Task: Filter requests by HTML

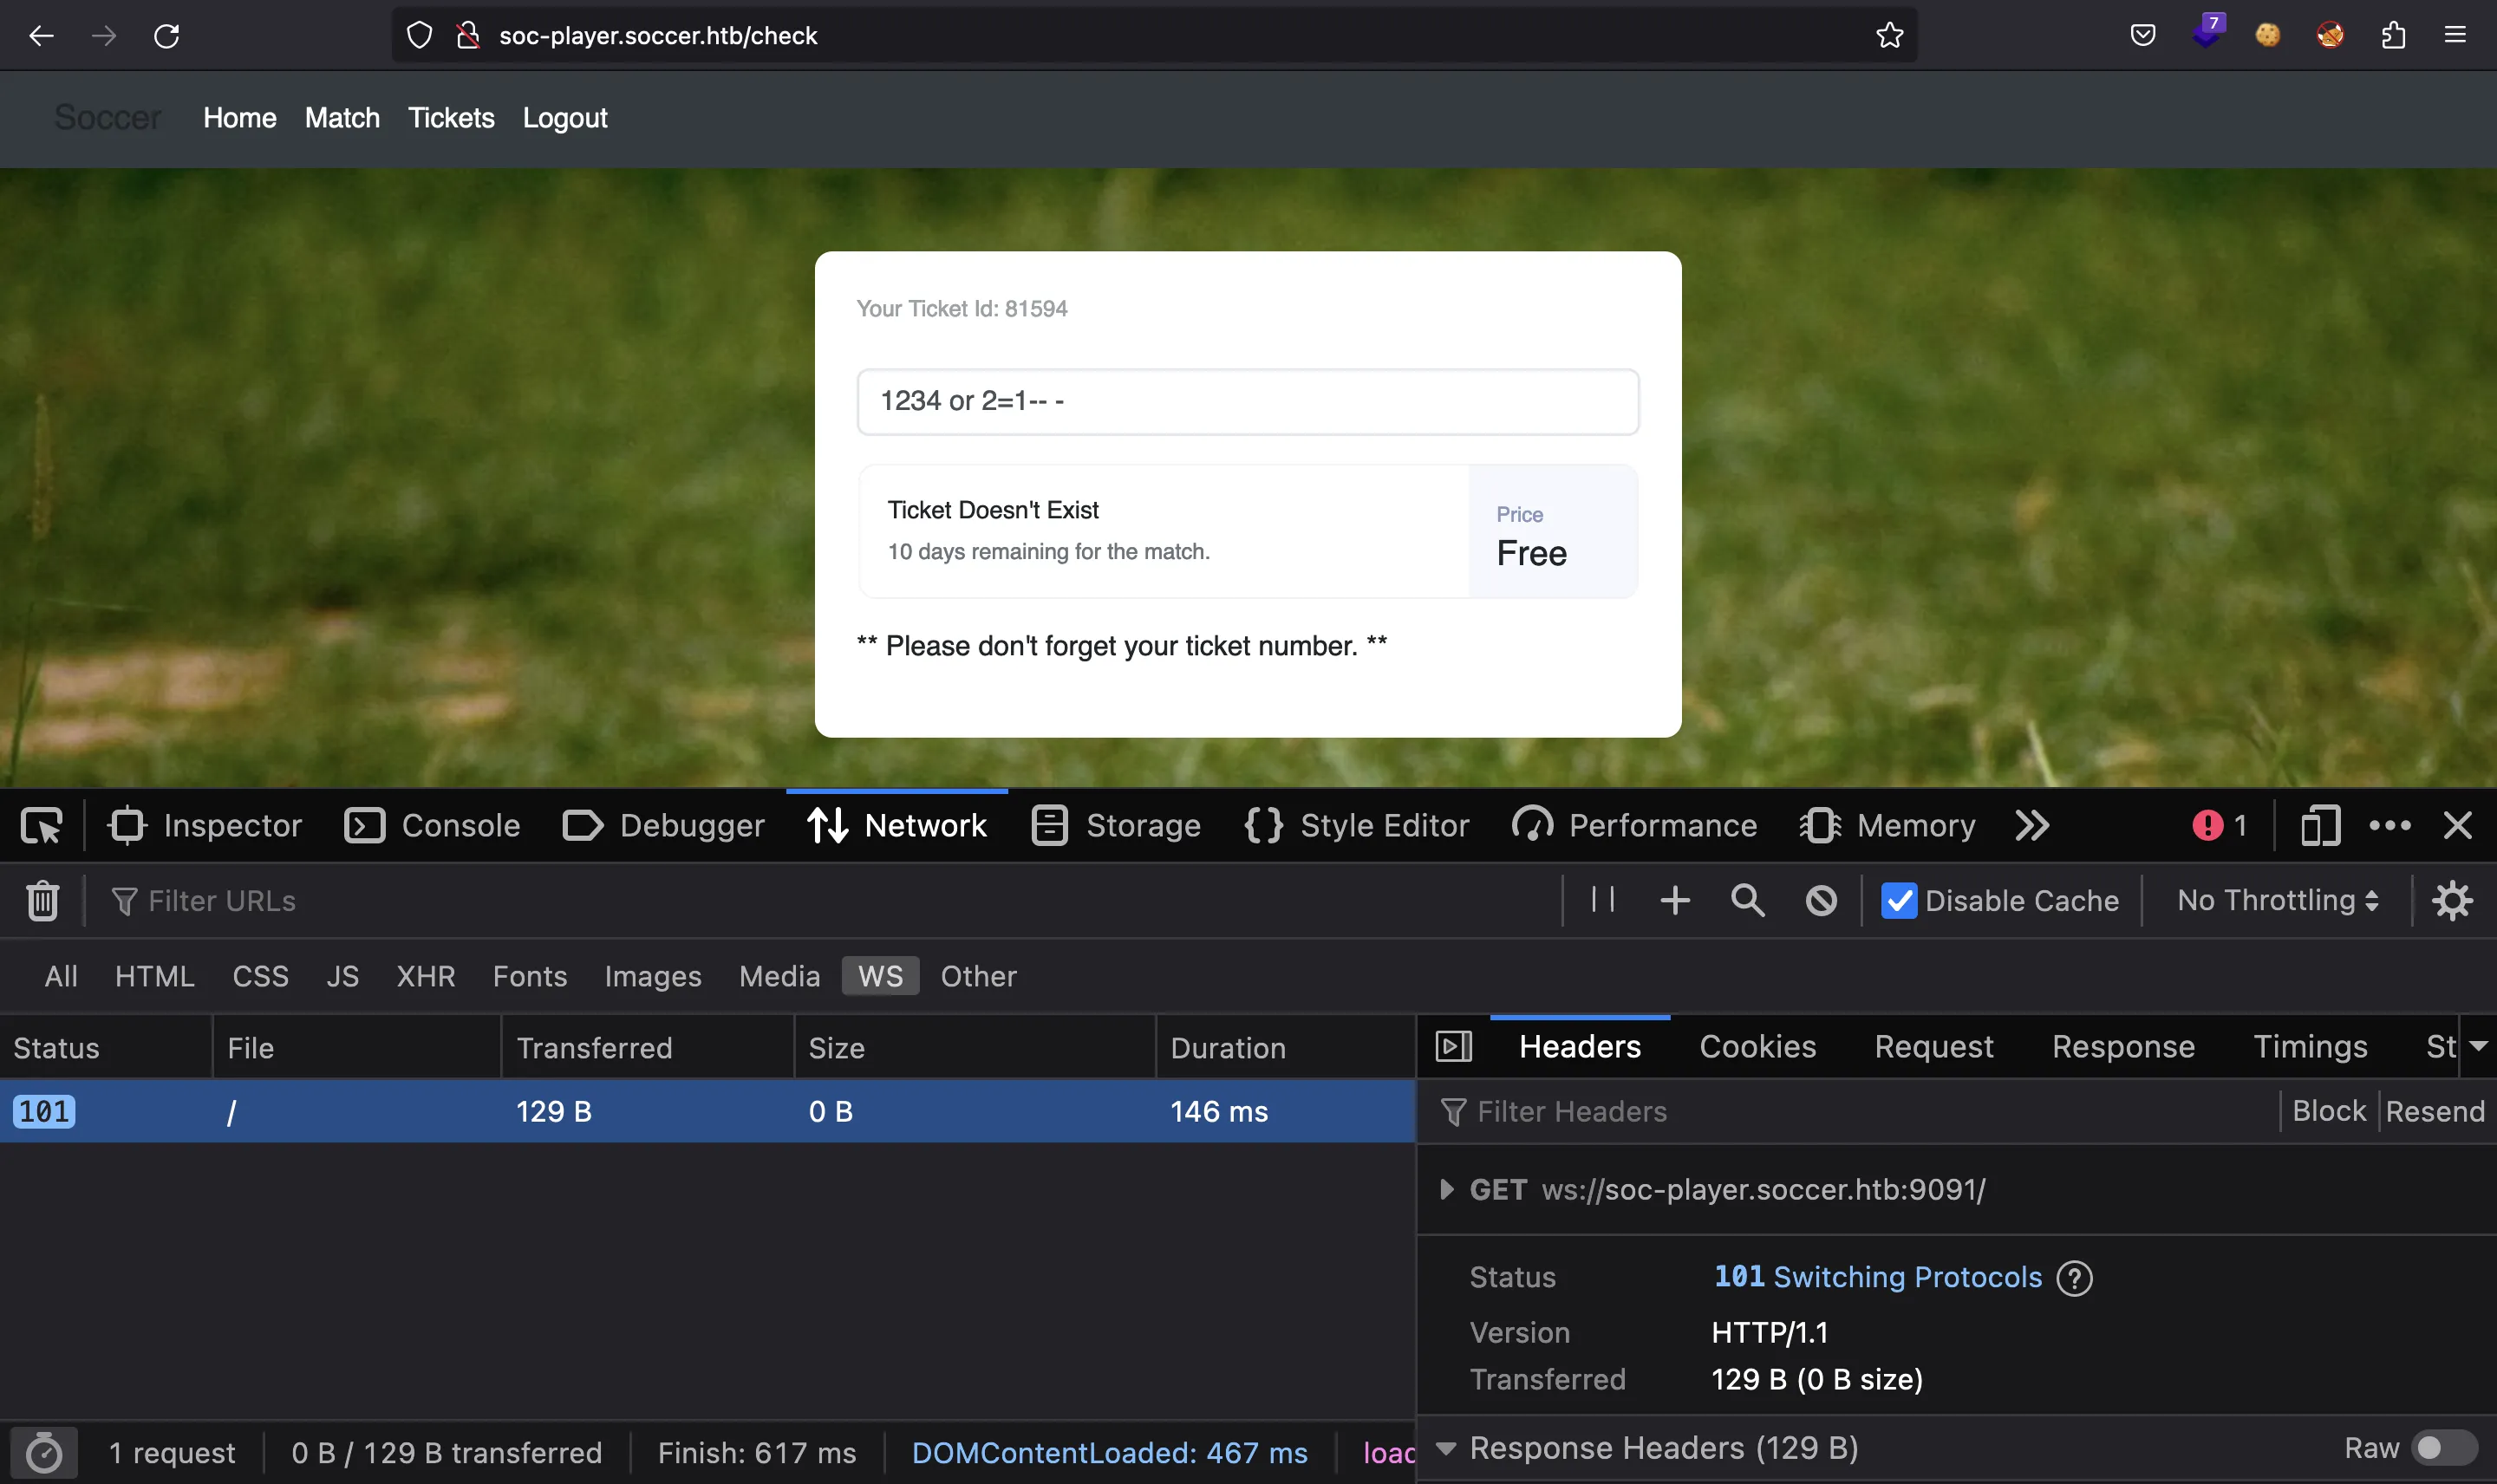Action: (154, 975)
